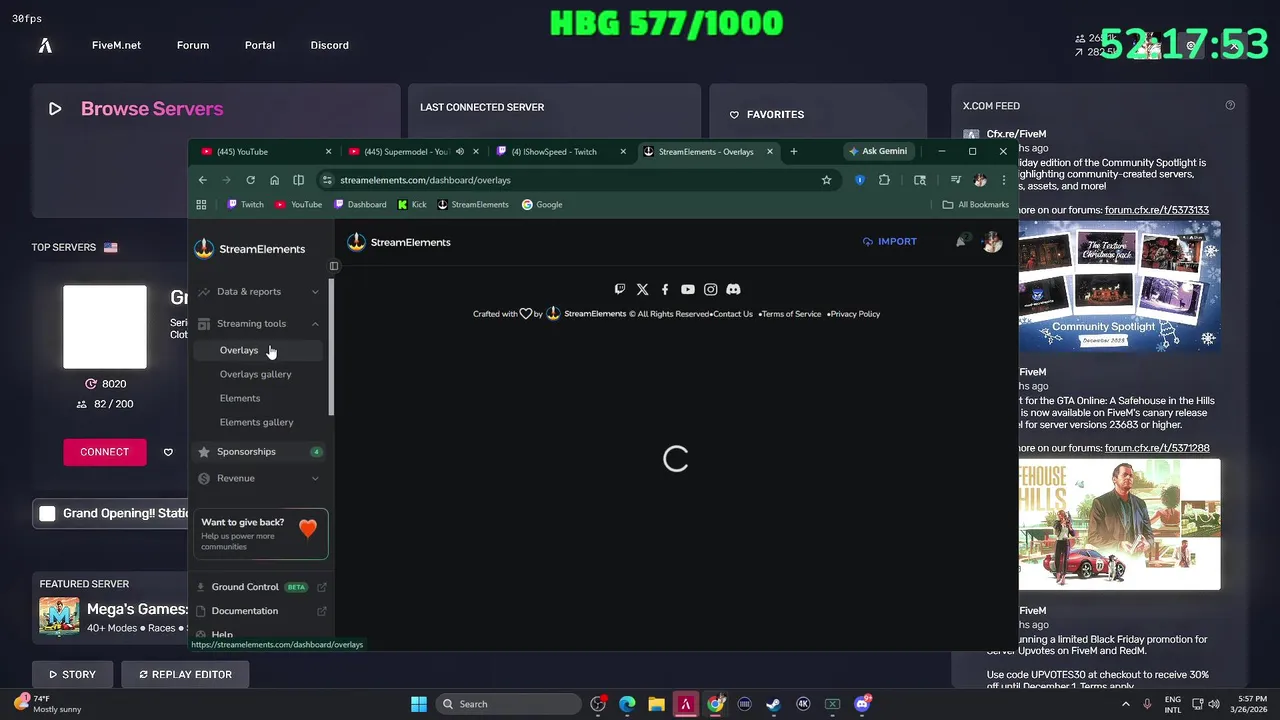This screenshot has height=720, width=1280.
Task: Collapse the Streaming tools section
Action: [258, 324]
